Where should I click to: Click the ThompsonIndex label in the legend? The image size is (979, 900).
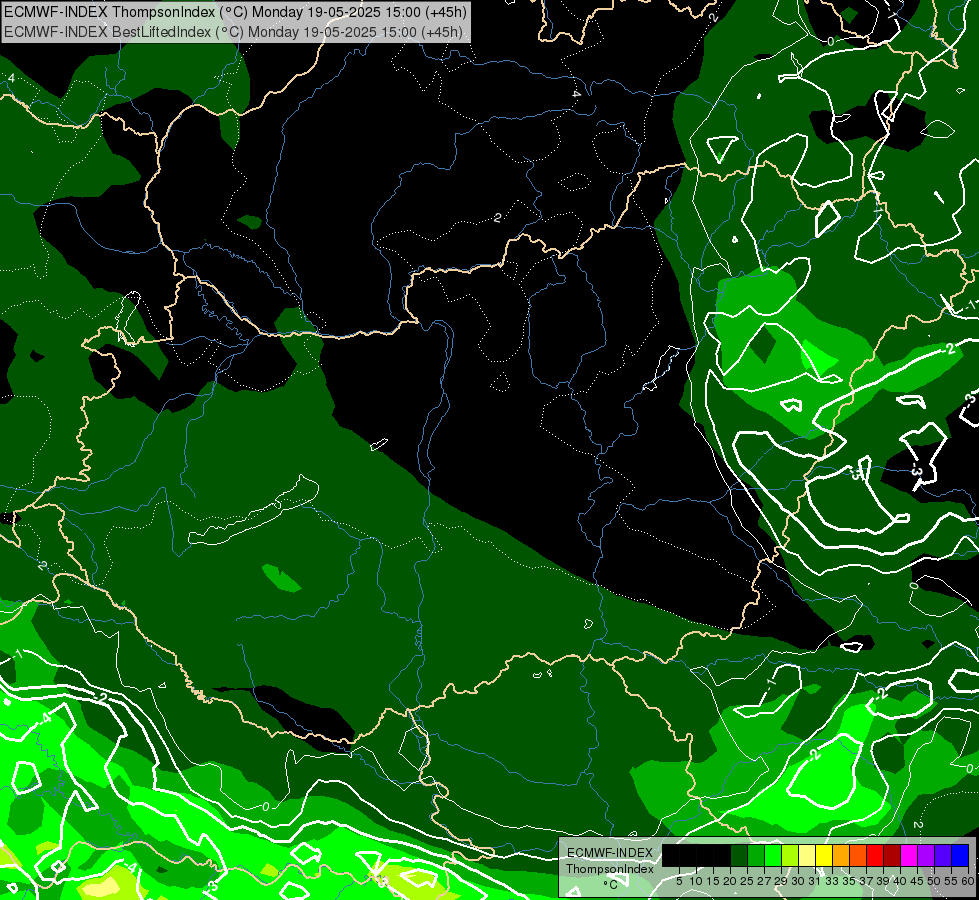point(609,869)
